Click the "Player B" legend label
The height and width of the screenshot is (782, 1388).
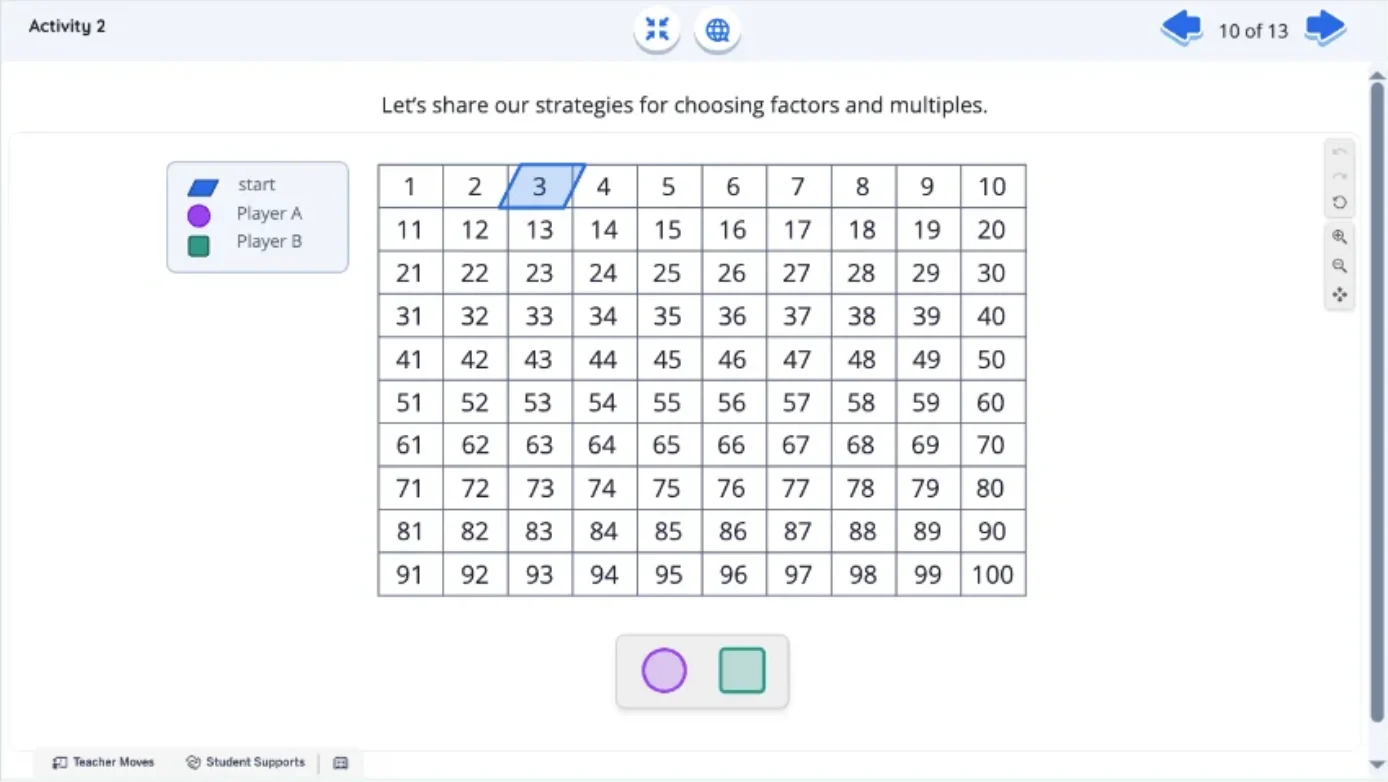269,241
